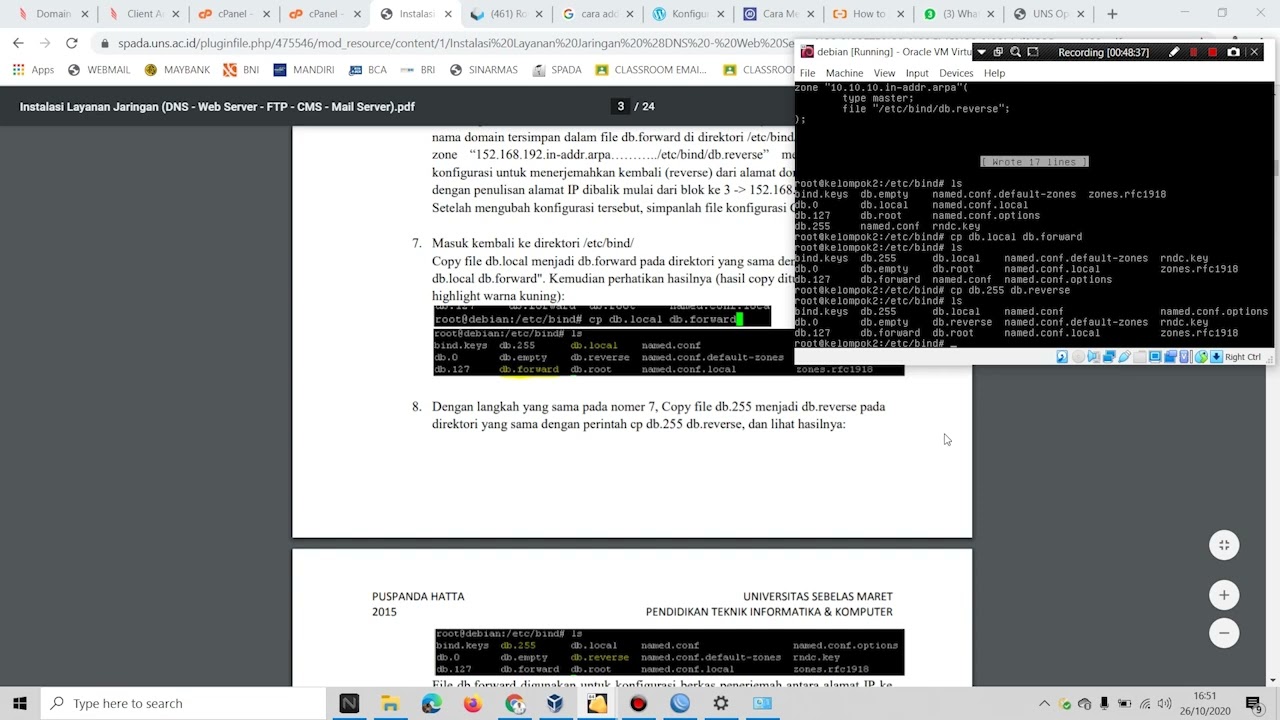
Task: Click the recording bar zoom magnifier icon
Action: coord(1015,52)
